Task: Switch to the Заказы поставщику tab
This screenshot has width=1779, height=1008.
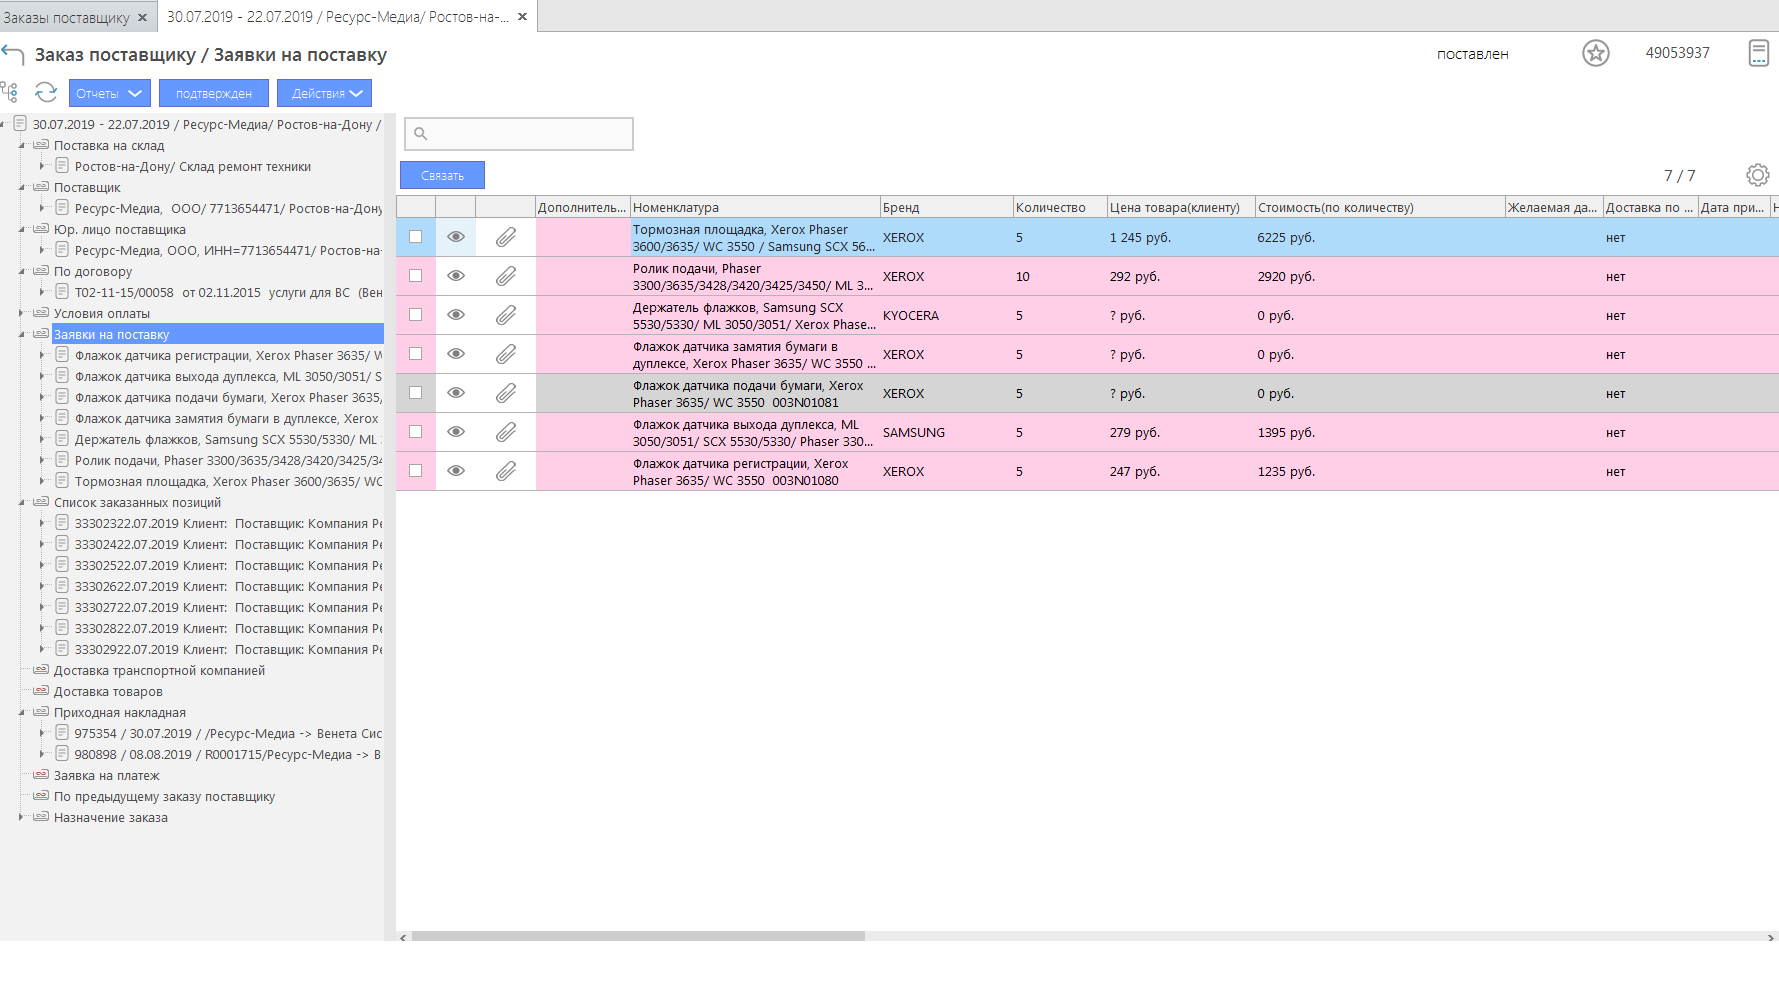Action: (66, 17)
